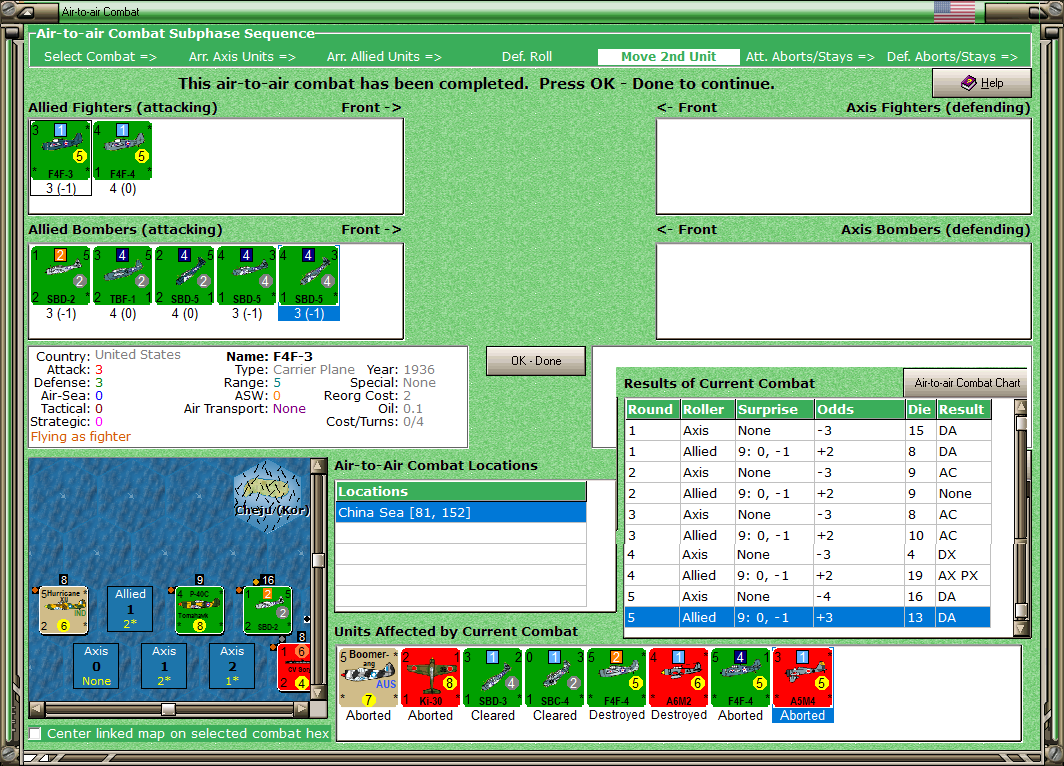This screenshot has height=766, width=1064.
Task: Select the F4F-4 counter in Allied Fighters
Action: pyautogui.click(x=122, y=151)
